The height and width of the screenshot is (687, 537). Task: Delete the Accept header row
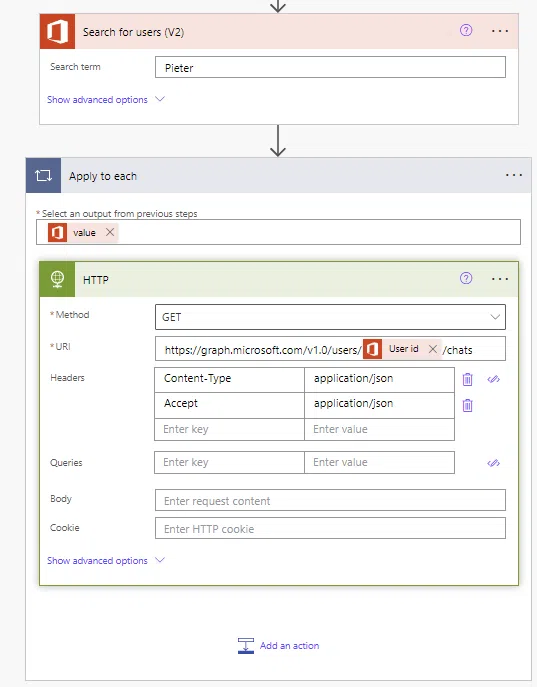467,405
